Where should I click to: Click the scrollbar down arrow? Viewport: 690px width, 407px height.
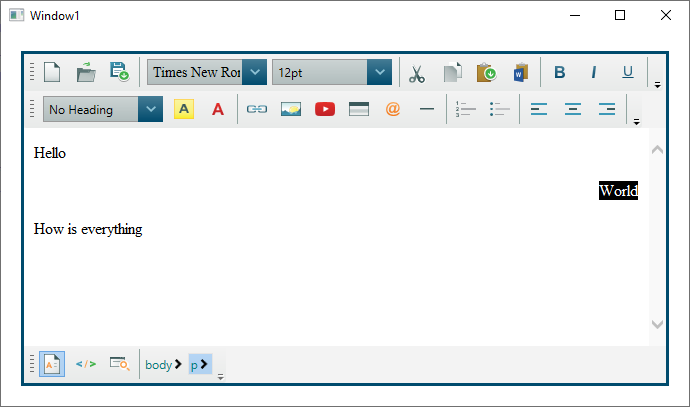tap(657, 324)
